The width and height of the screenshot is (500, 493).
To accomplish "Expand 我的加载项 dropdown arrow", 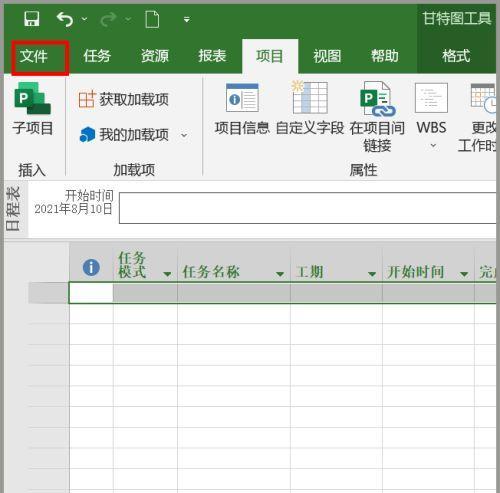I will (x=184, y=135).
